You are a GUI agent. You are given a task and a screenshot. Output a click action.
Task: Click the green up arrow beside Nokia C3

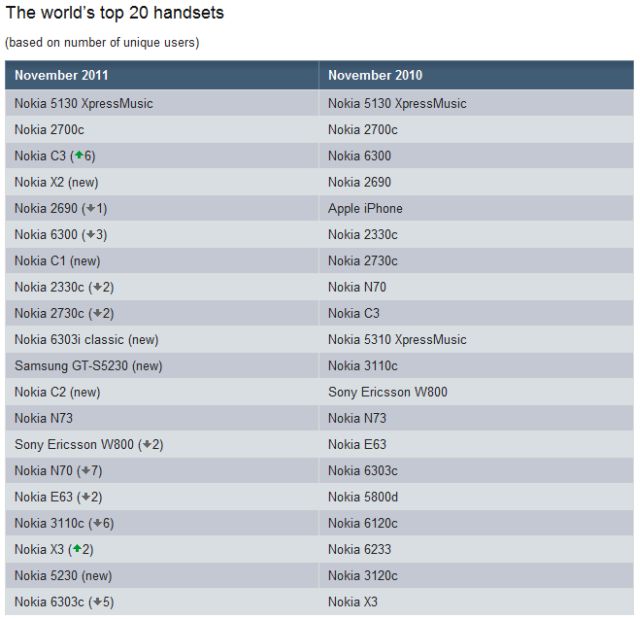tap(79, 155)
